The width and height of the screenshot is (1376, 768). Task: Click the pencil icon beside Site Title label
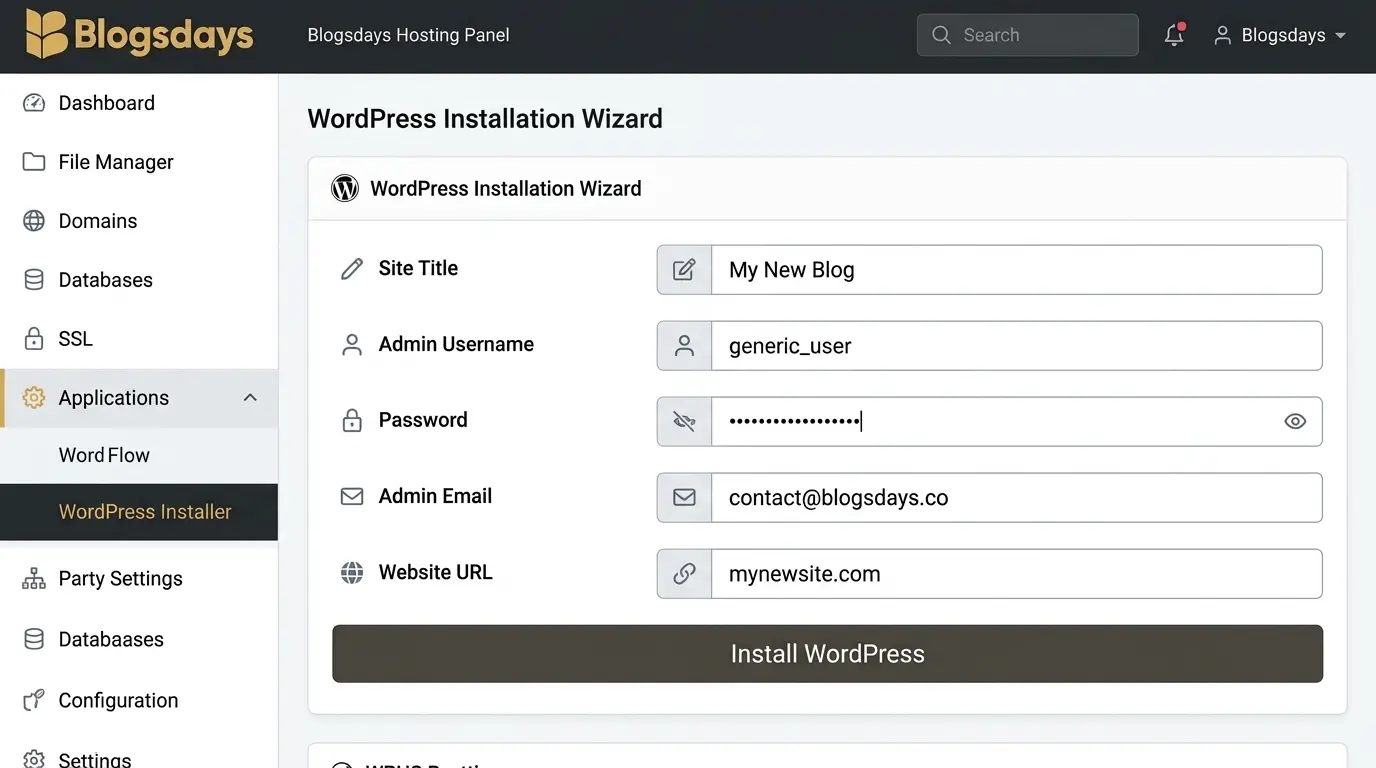pos(352,268)
